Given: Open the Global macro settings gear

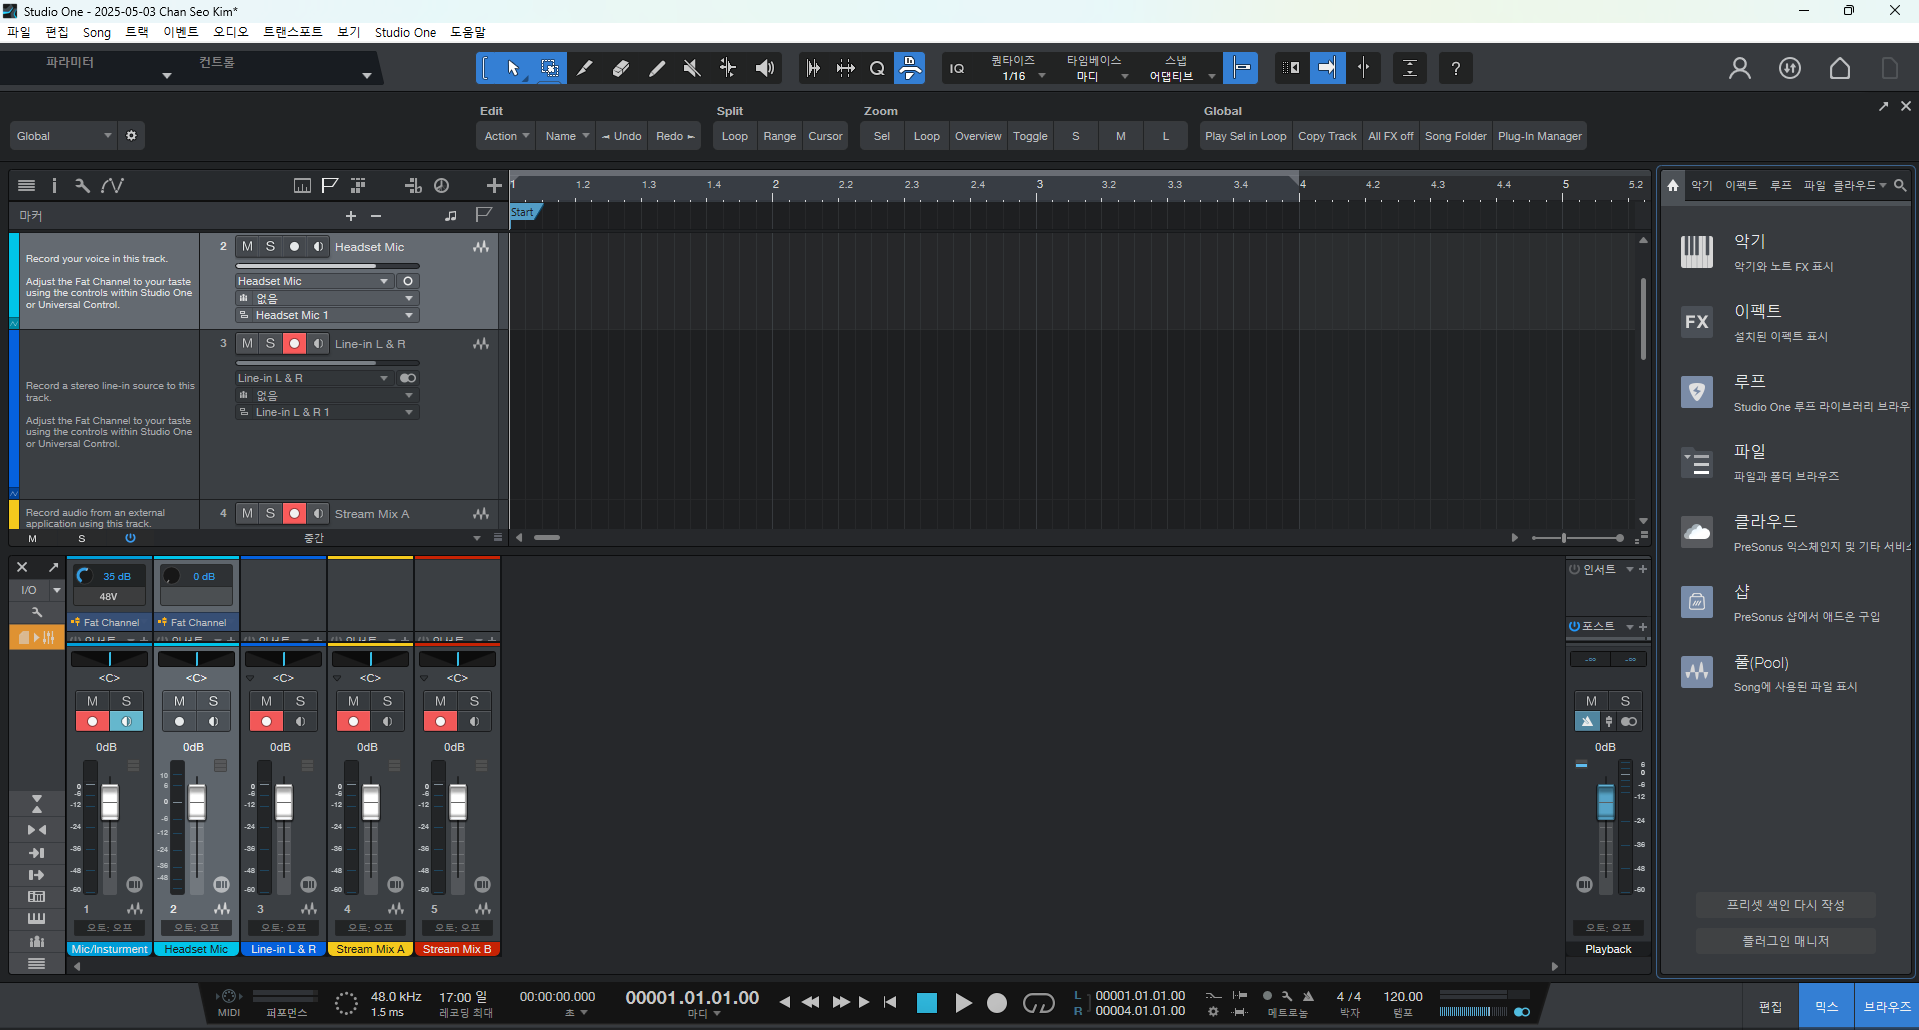Looking at the screenshot, I should 131,136.
